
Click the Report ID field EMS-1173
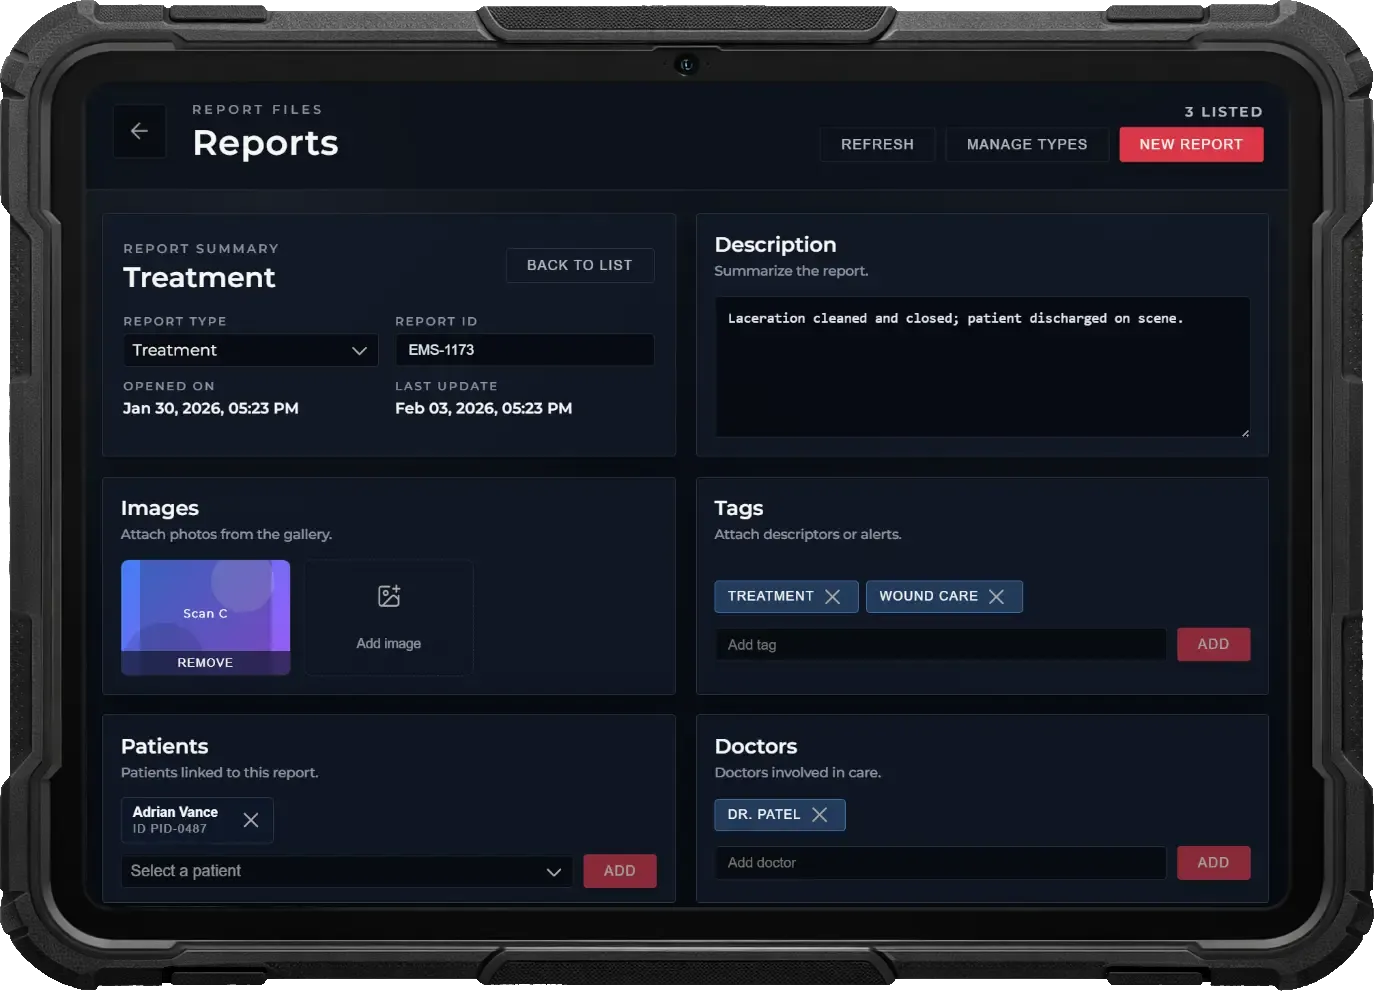click(524, 350)
